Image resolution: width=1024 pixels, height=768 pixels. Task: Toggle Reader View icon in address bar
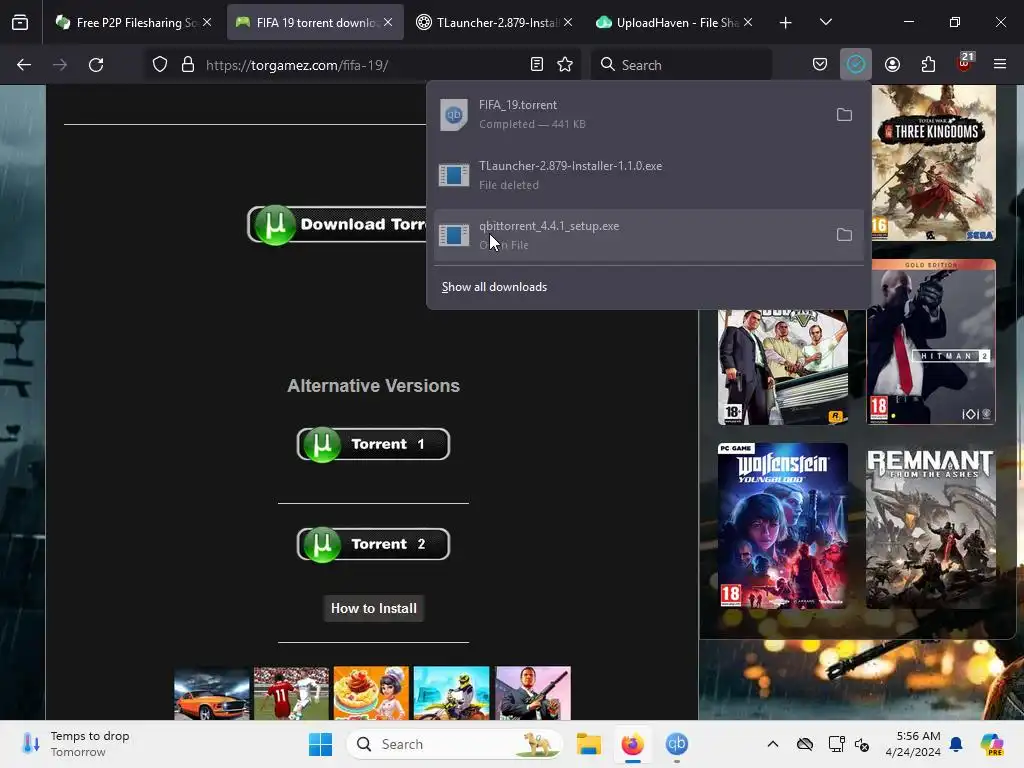click(x=537, y=64)
